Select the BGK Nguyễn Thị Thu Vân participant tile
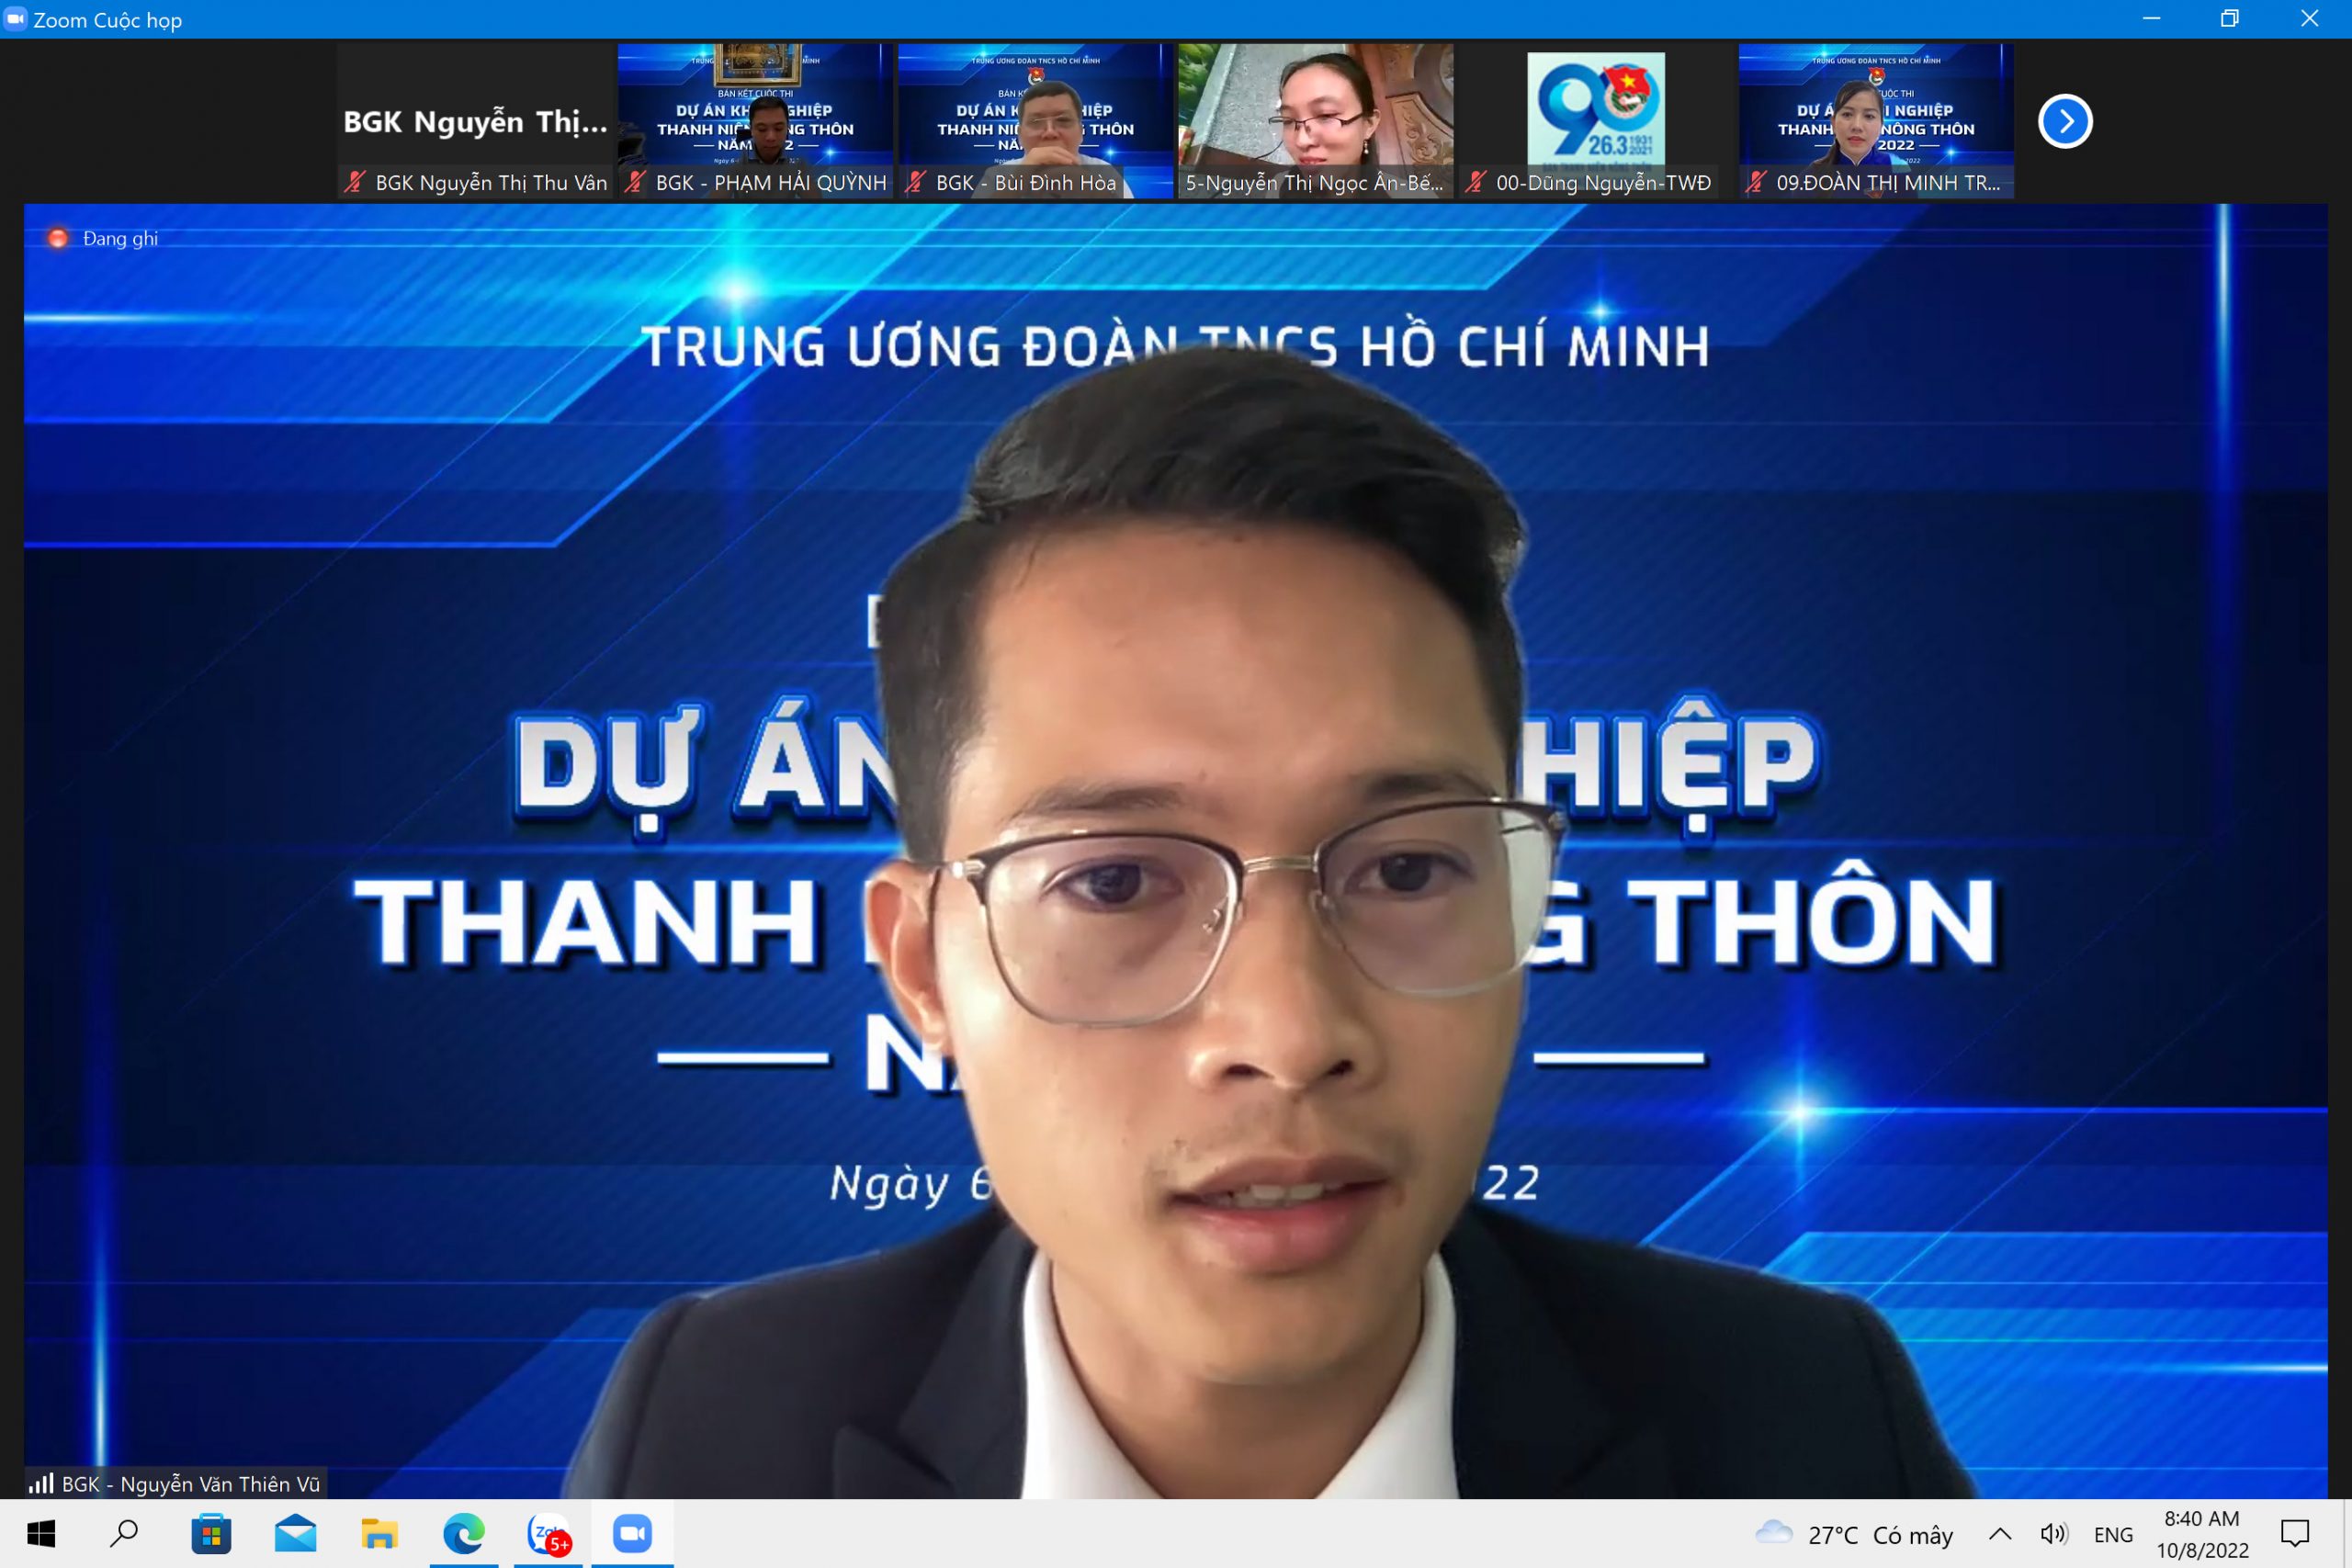Viewport: 2352px width, 1568px height. [x=475, y=121]
